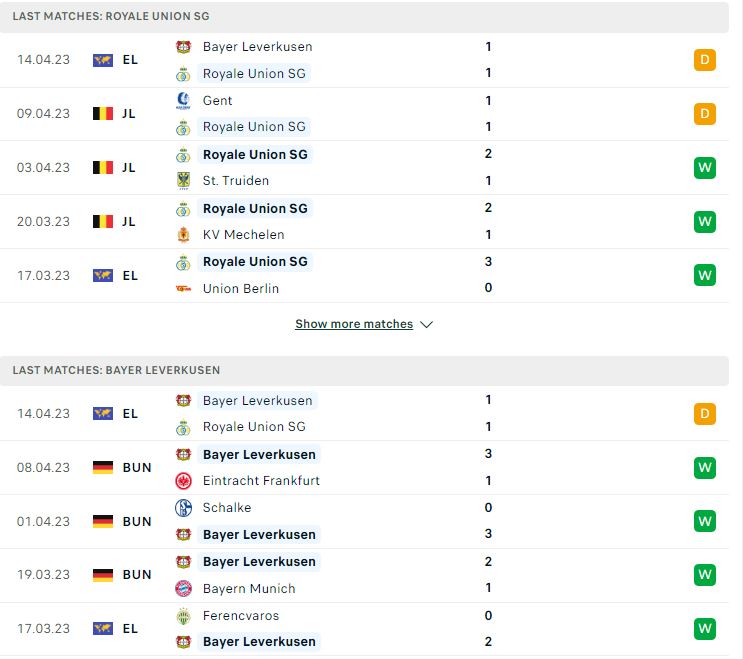Click the St. Truiden club crest

click(183, 181)
